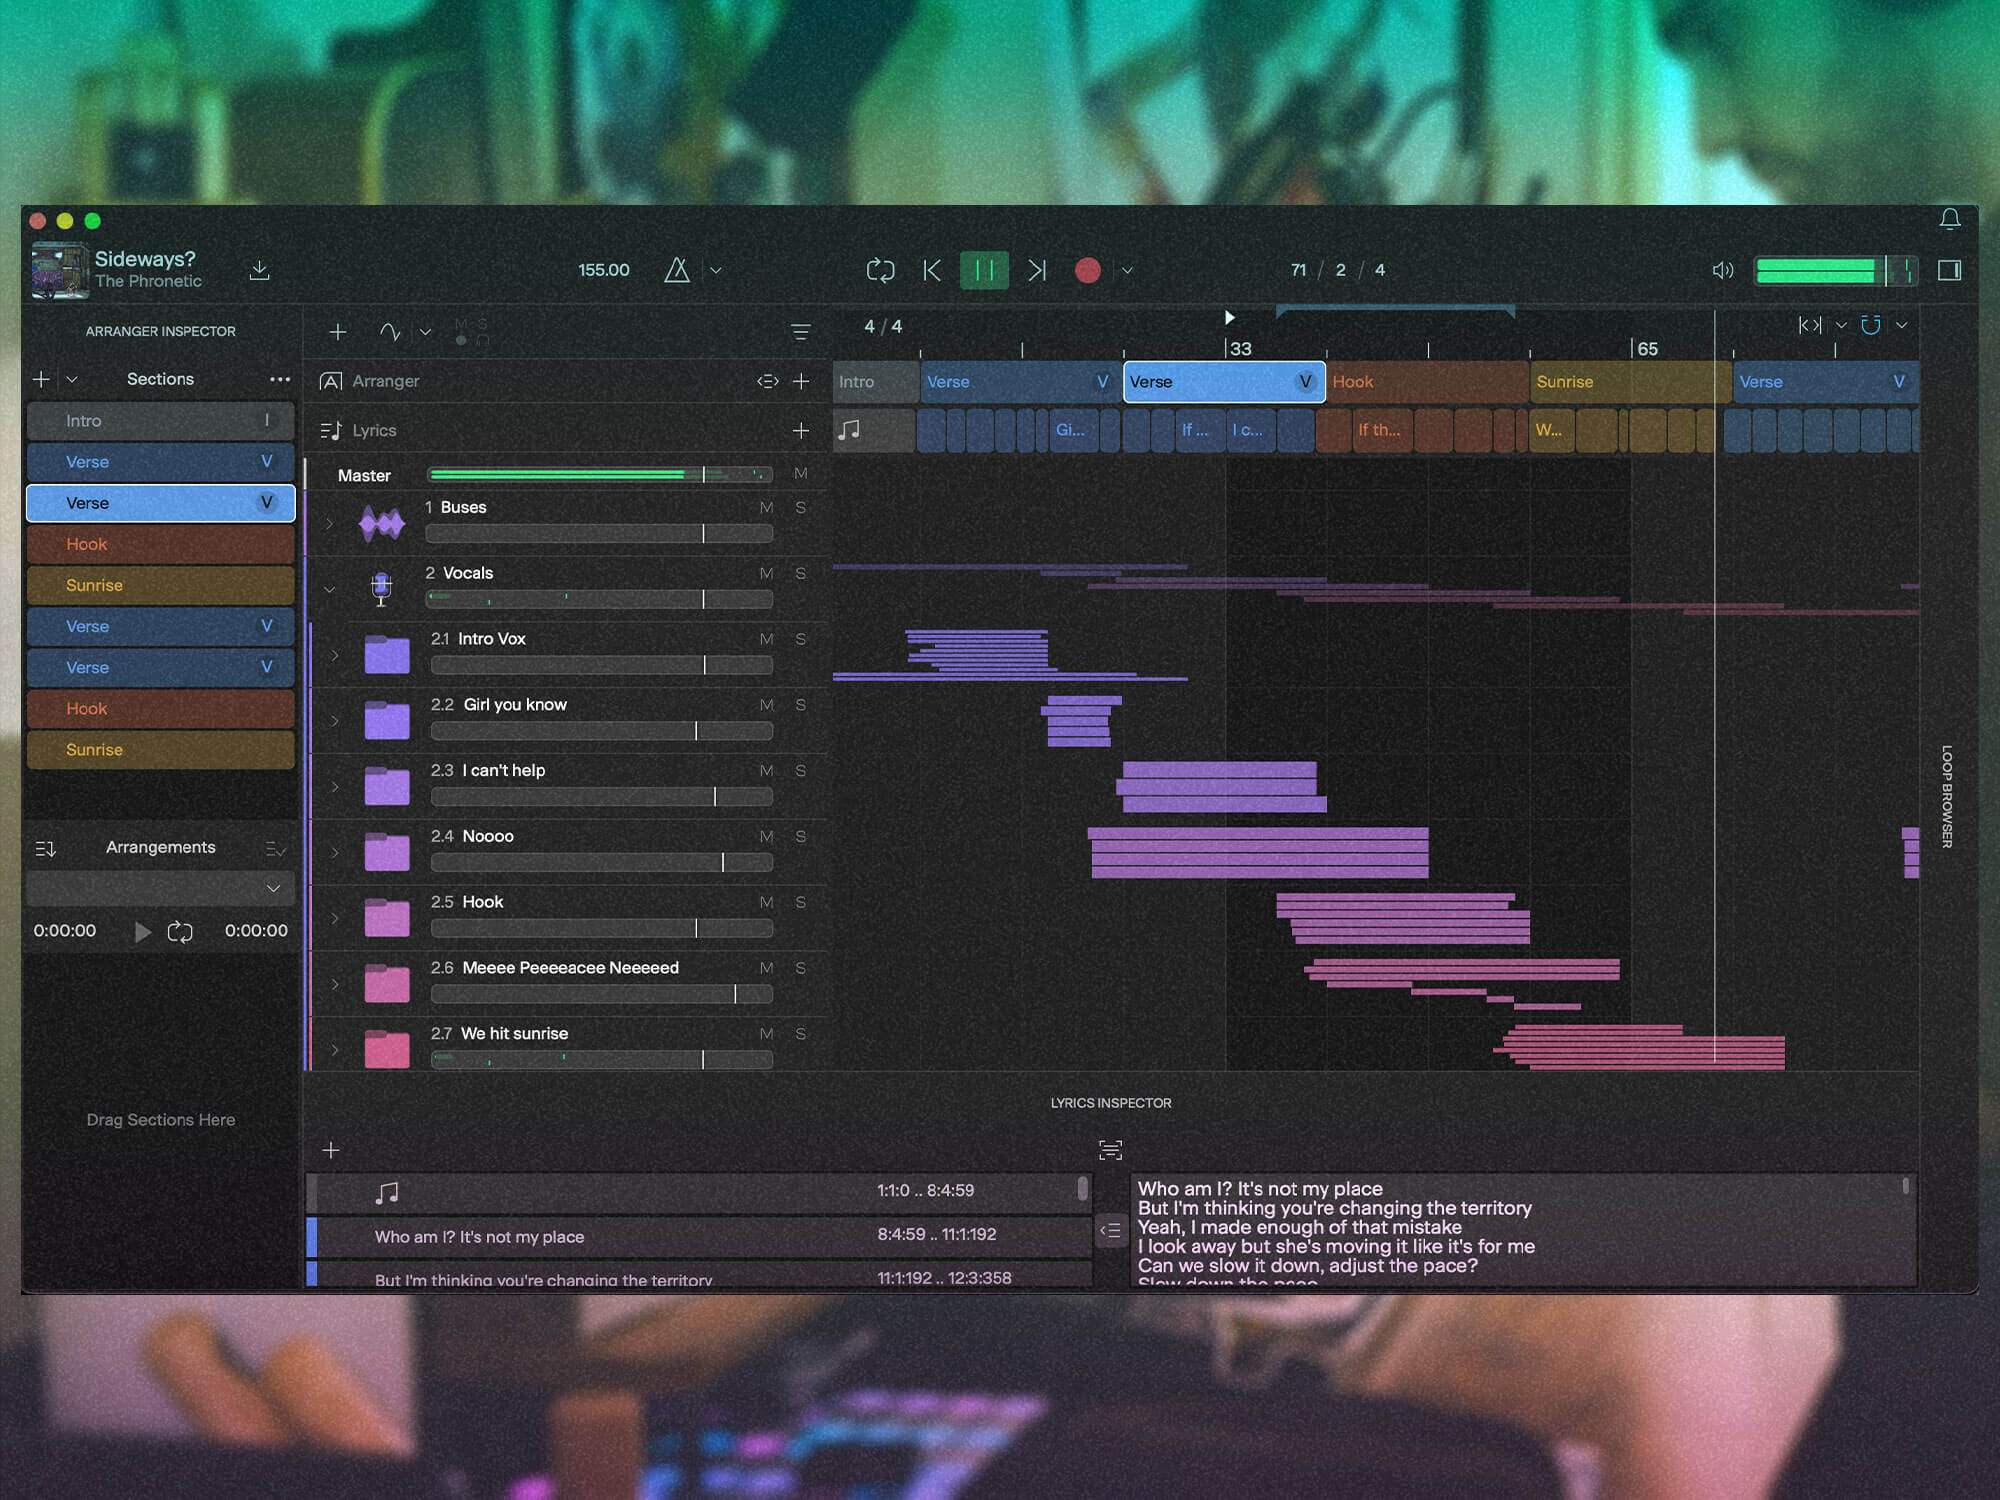Mute the Vocals track
Screen dimensions: 2000x1500
(x=767, y=573)
